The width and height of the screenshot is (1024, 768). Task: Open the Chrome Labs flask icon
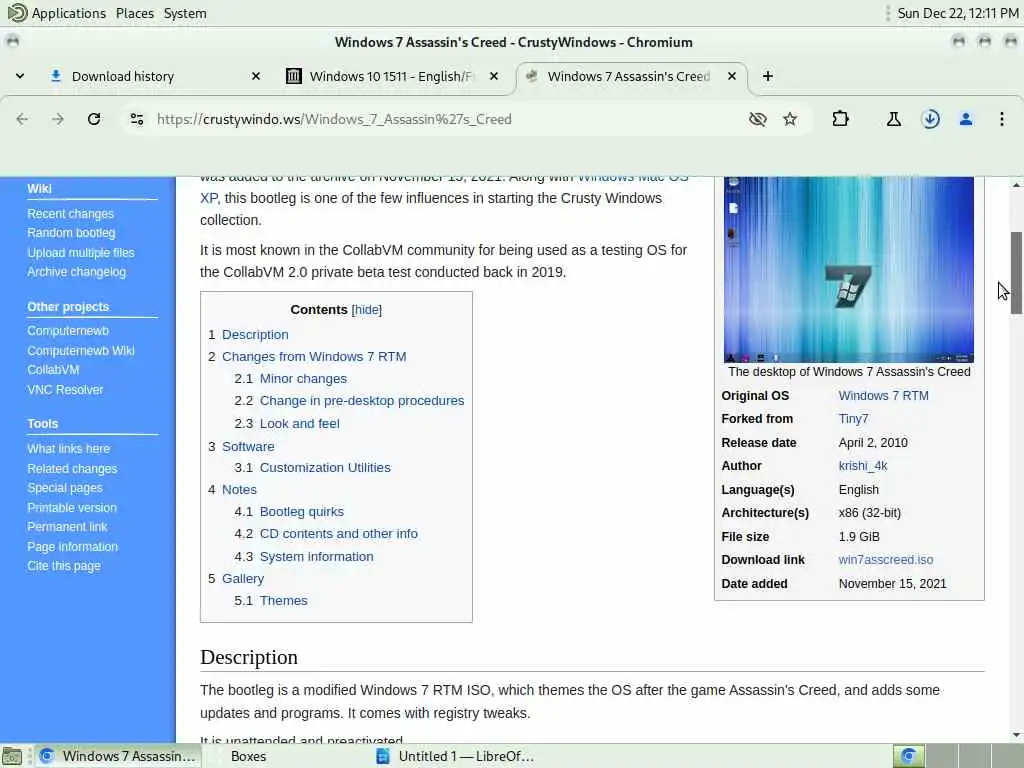tap(893, 119)
